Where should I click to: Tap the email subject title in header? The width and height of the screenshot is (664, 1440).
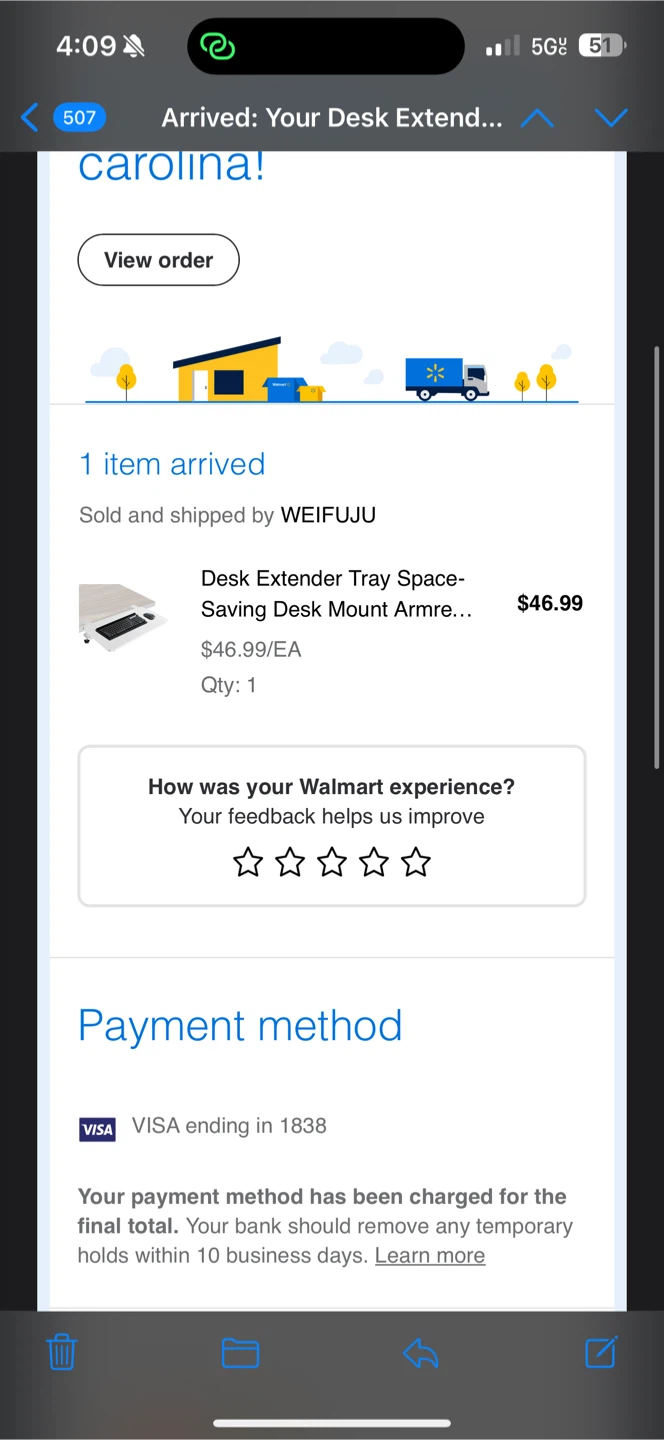pos(332,118)
